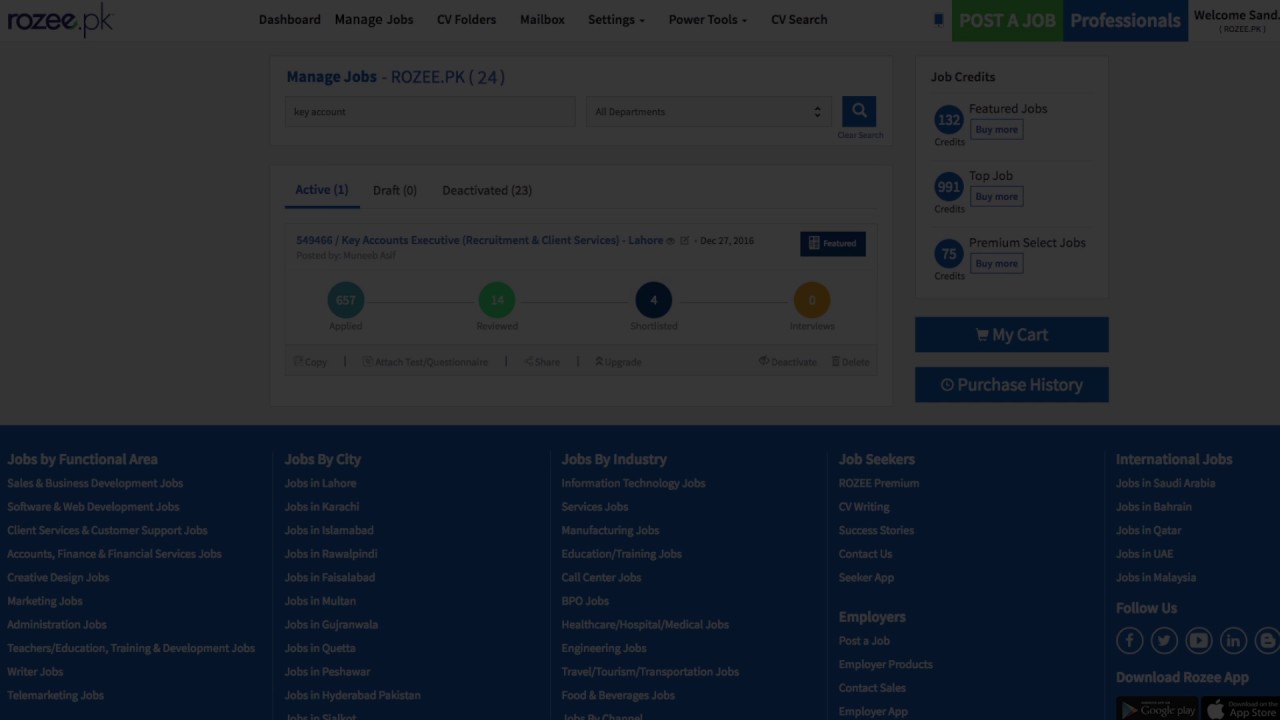Switch to the Draft (0) tab
The width and height of the screenshot is (1280, 720).
click(395, 190)
